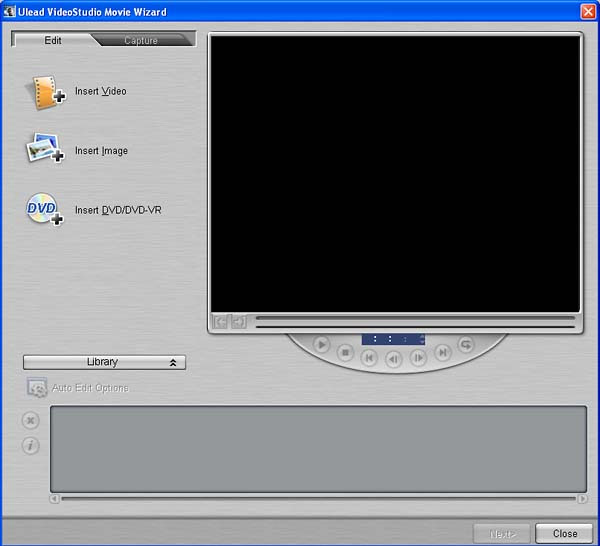Click the Insert Image photo icon
Image resolution: width=600 pixels, height=546 pixels.
[x=45, y=147]
